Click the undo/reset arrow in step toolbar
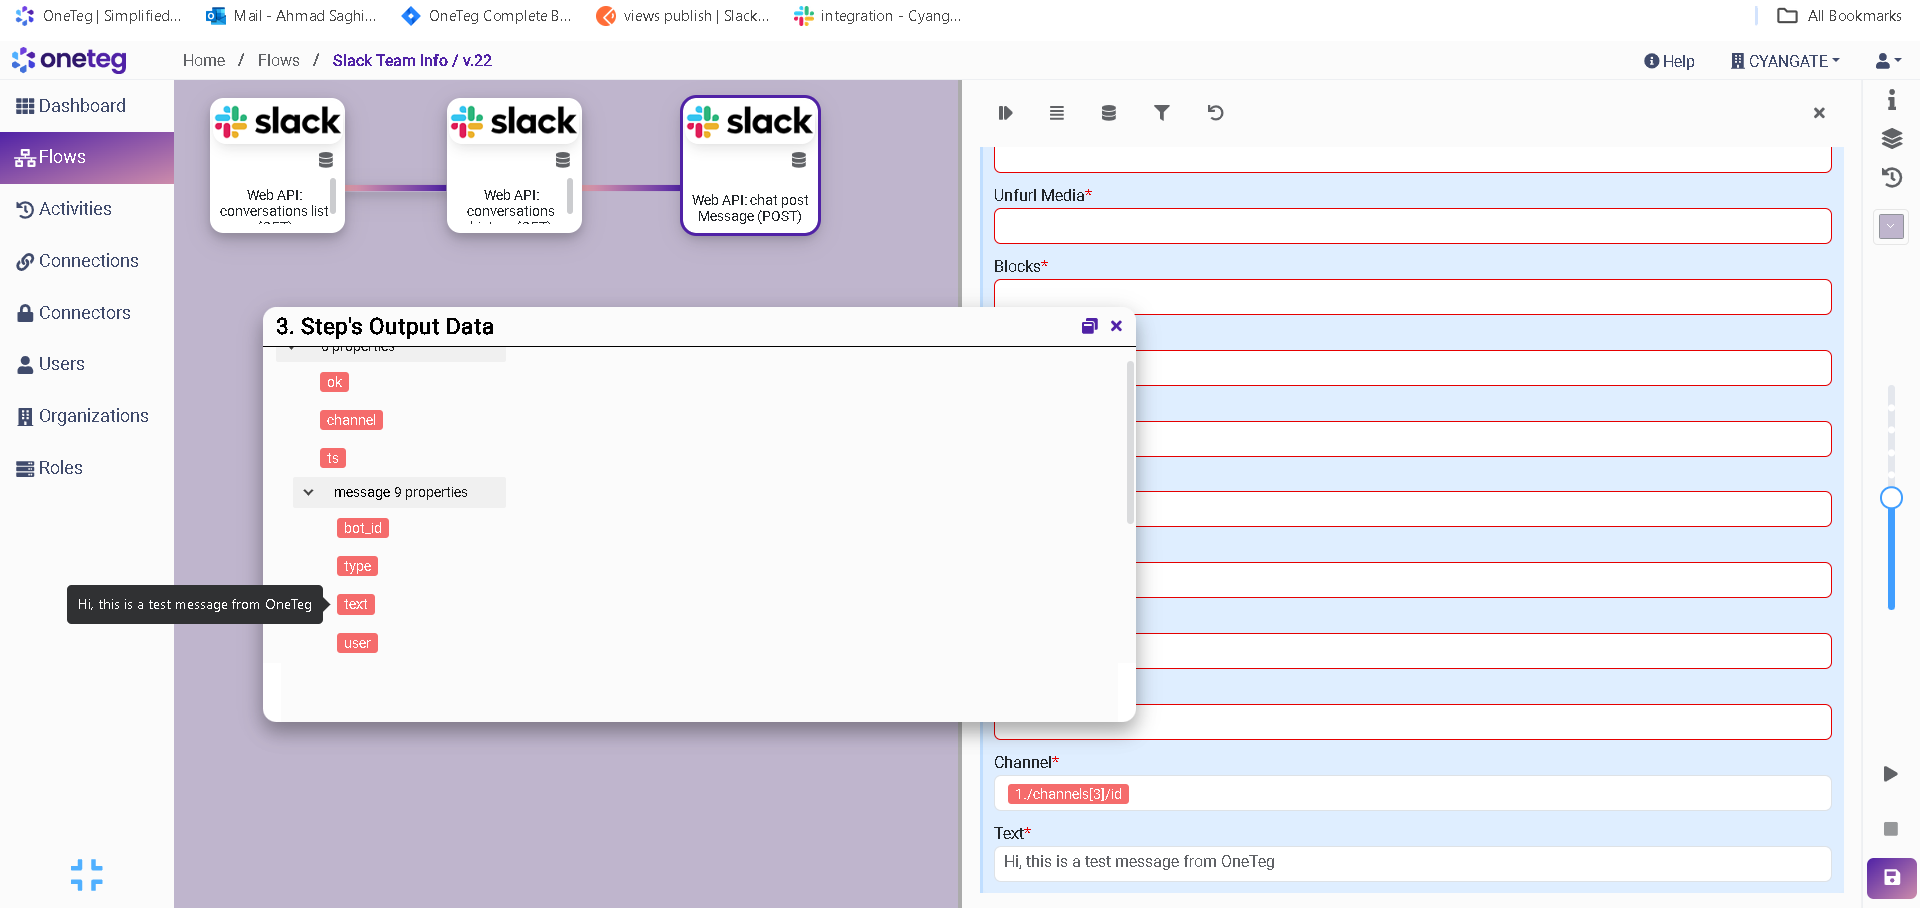Image resolution: width=1920 pixels, height=908 pixels. click(1215, 113)
